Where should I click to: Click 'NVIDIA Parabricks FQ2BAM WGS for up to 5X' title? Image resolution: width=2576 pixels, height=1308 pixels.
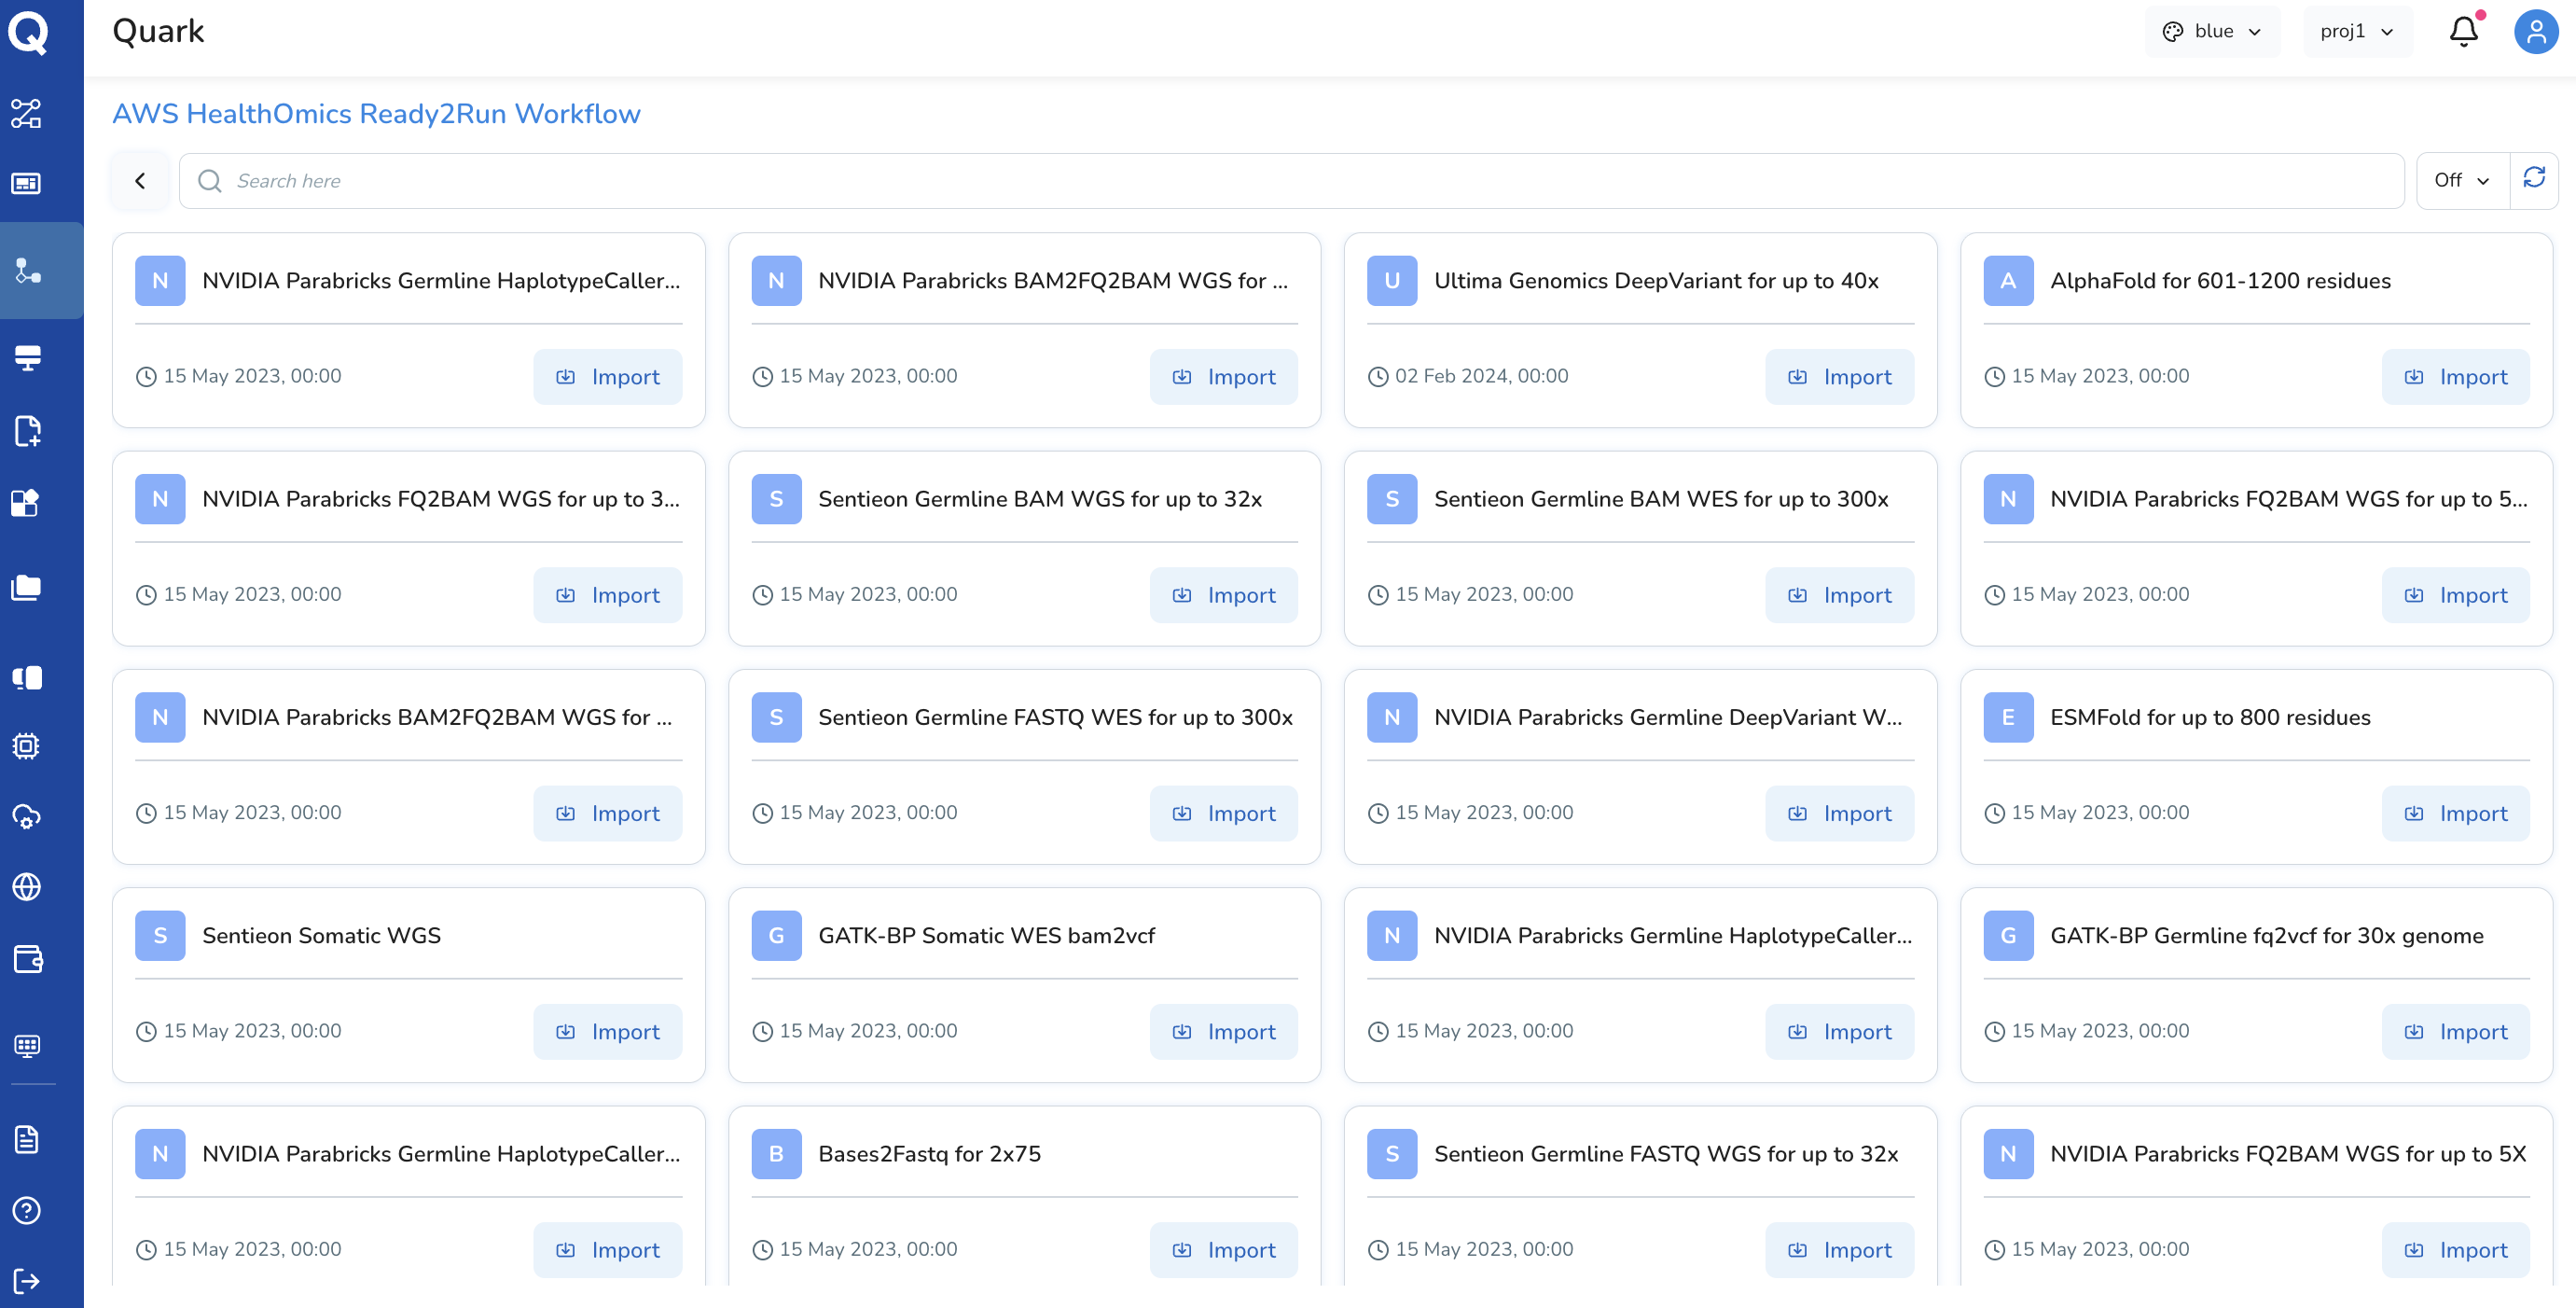pos(2288,1154)
